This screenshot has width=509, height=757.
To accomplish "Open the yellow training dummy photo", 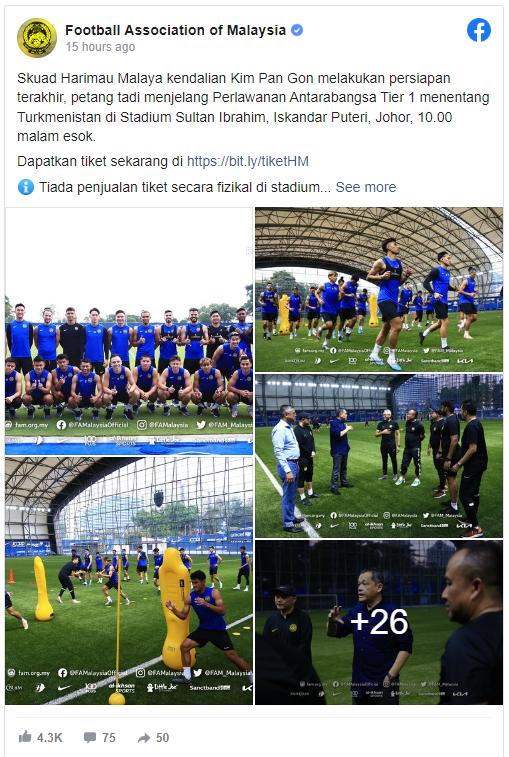I will click(x=129, y=581).
